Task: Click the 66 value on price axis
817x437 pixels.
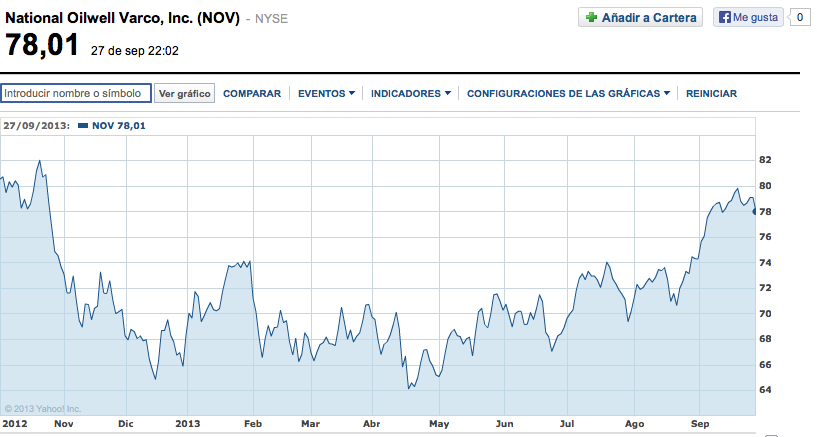Action: [765, 365]
